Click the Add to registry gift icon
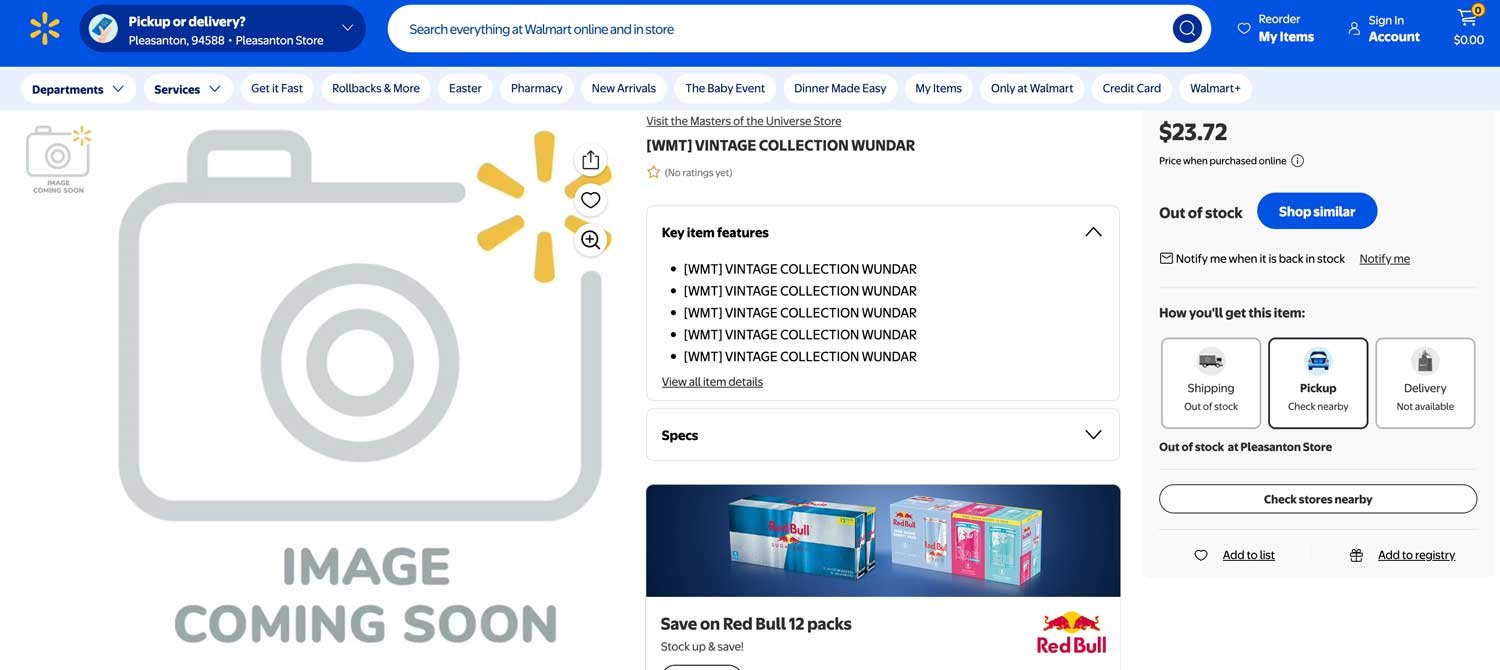Screen dimensions: 1500x670 coord(1356,554)
